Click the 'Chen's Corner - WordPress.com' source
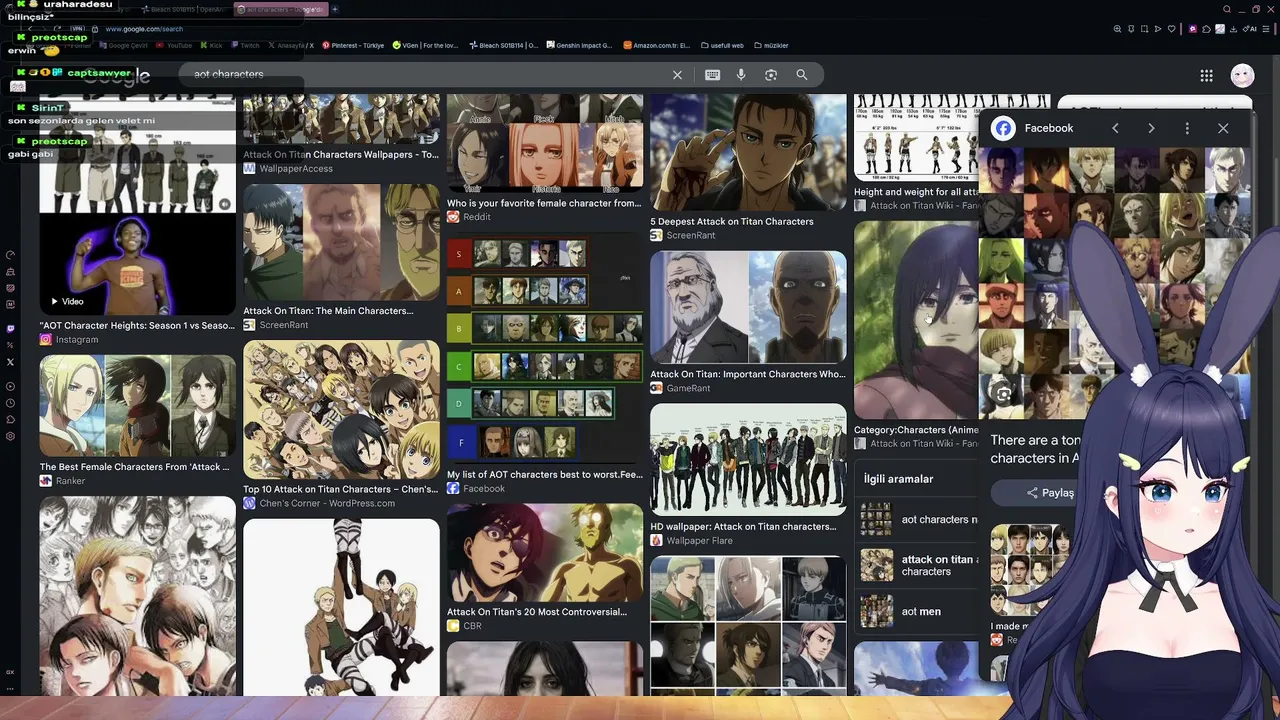 [x=327, y=503]
